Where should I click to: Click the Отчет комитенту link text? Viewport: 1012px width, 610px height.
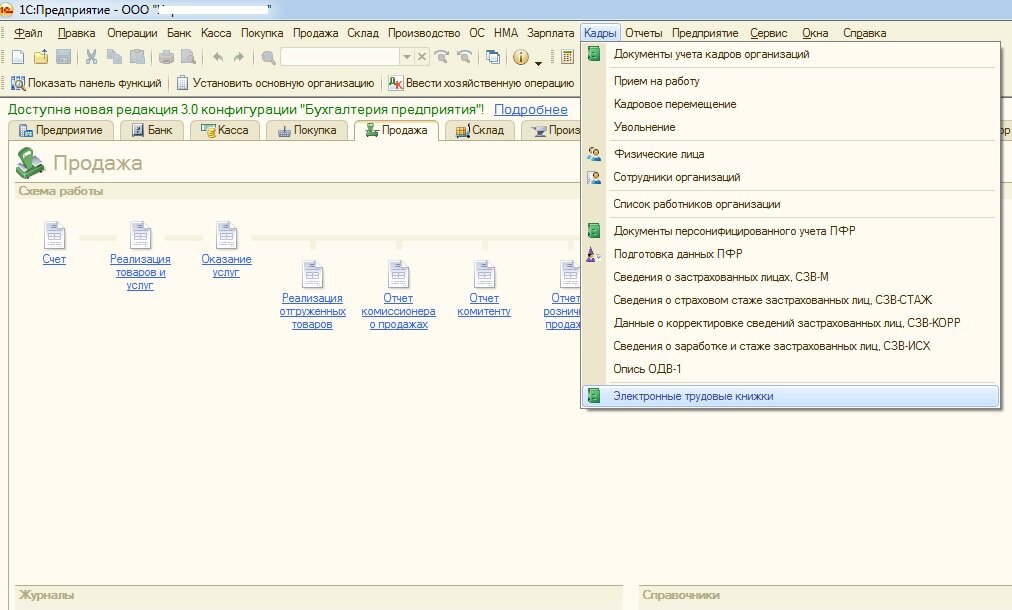(484, 305)
